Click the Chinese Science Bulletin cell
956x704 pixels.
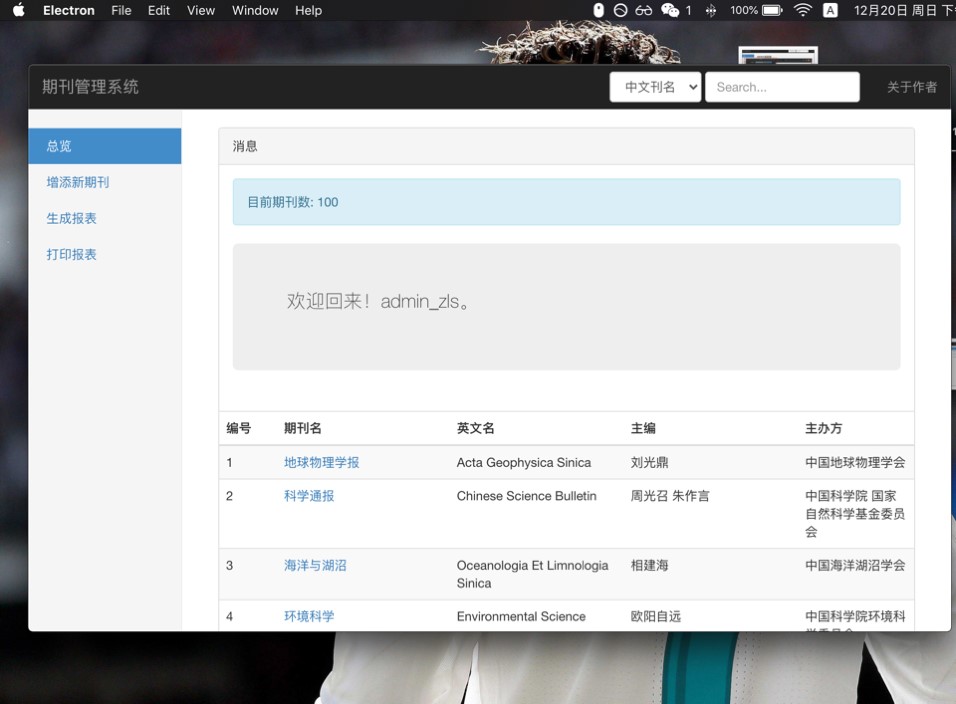527,496
